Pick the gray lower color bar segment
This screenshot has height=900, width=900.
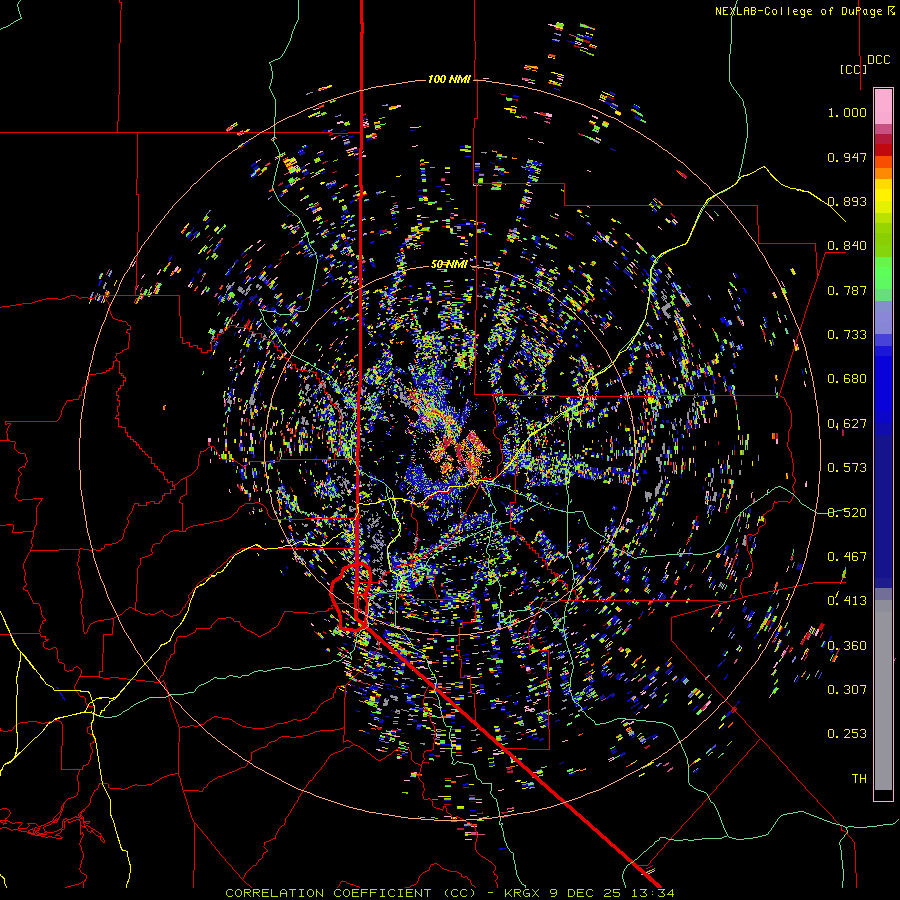coord(883,695)
